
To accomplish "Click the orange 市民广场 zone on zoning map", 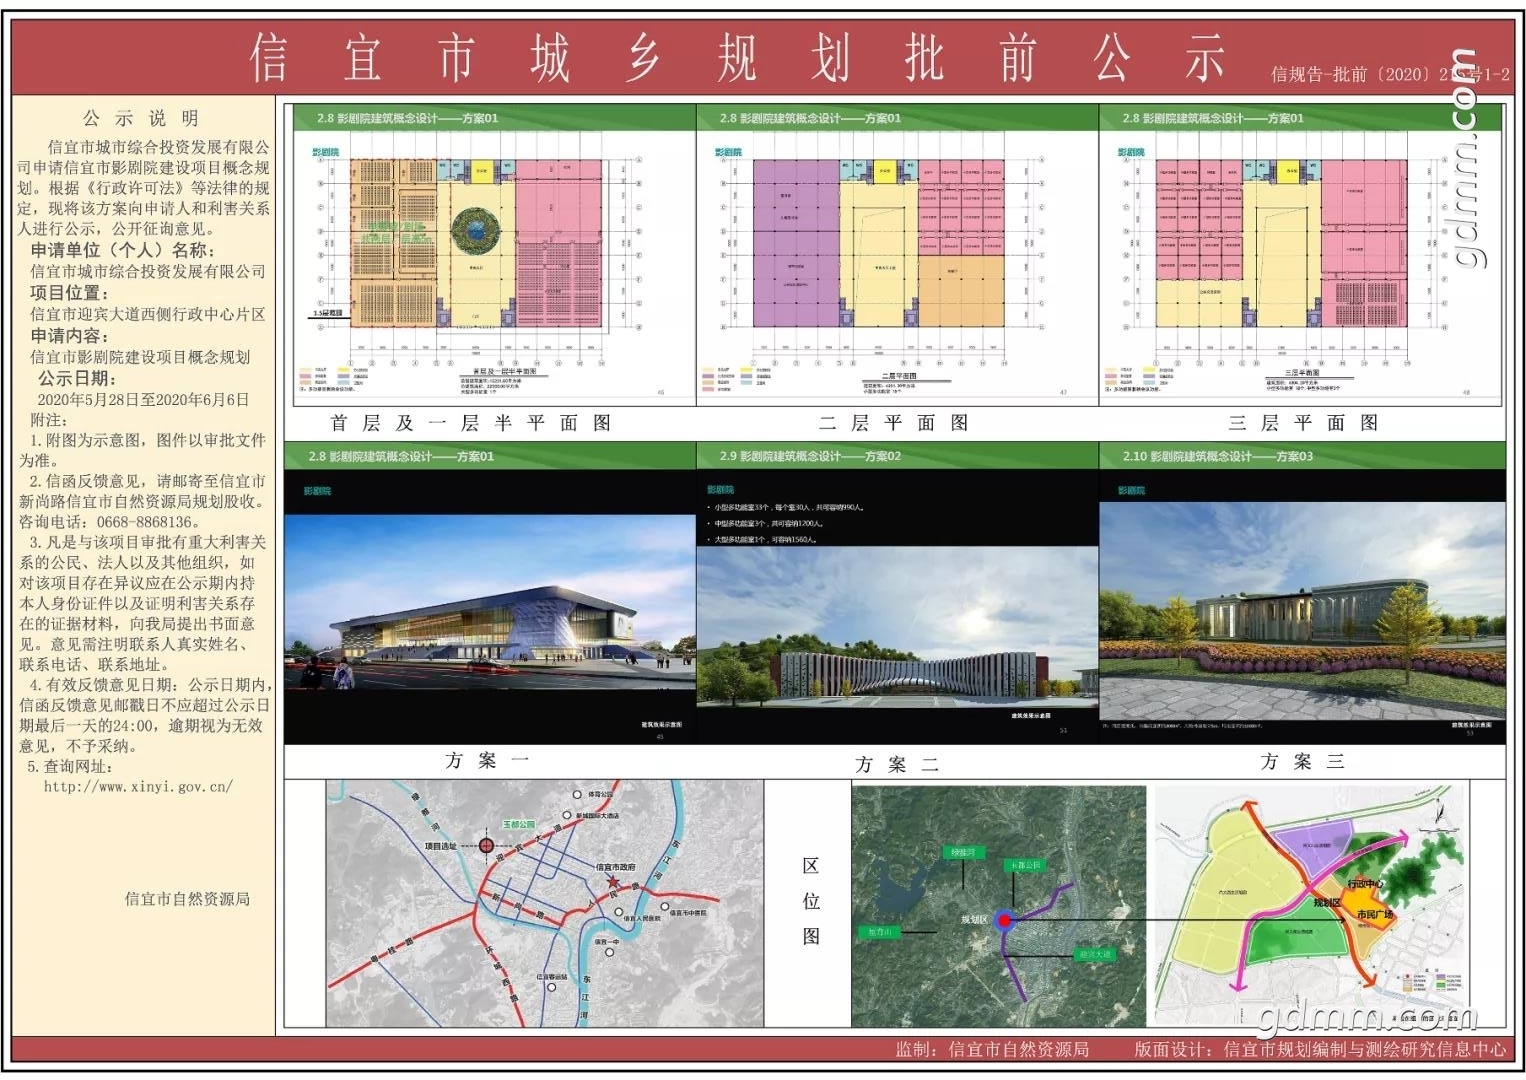I will point(1370,915).
